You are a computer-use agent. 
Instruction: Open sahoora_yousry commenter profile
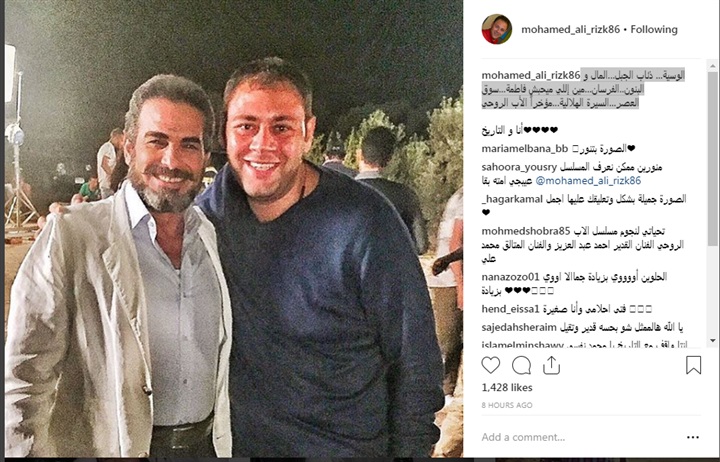pyautogui.click(x=519, y=167)
